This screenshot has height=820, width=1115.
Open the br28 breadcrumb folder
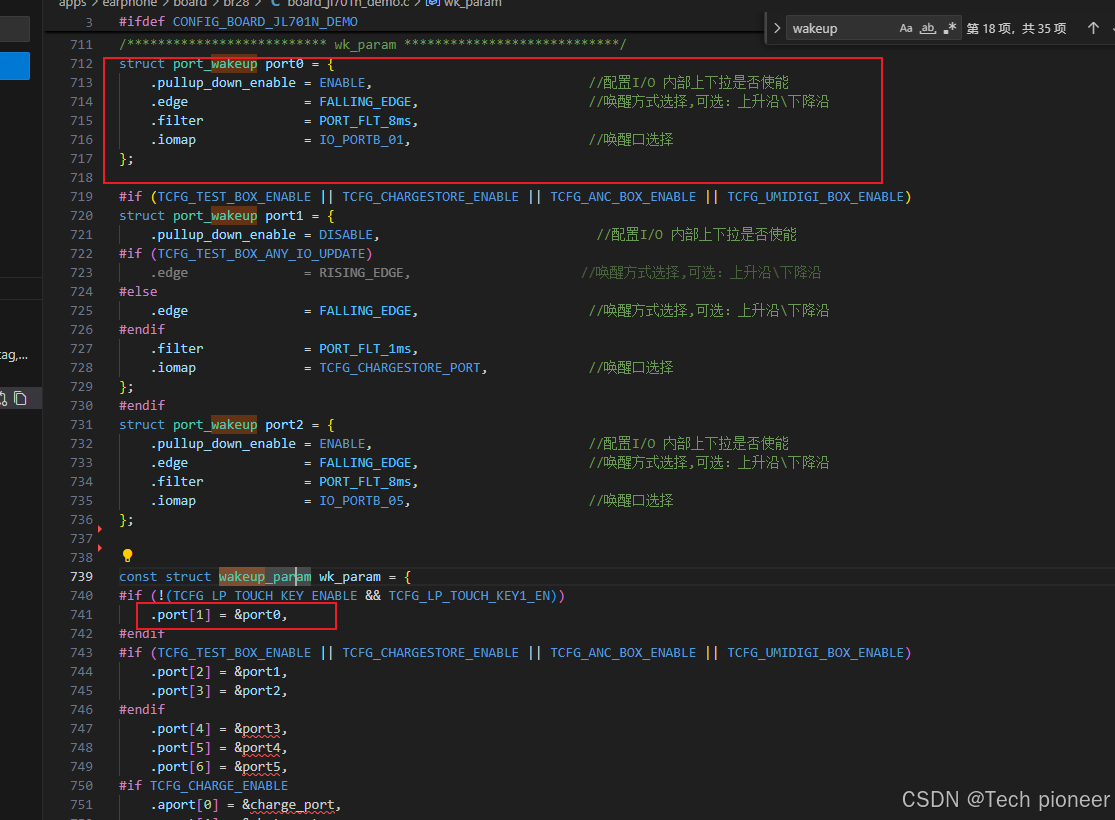pyautogui.click(x=236, y=4)
